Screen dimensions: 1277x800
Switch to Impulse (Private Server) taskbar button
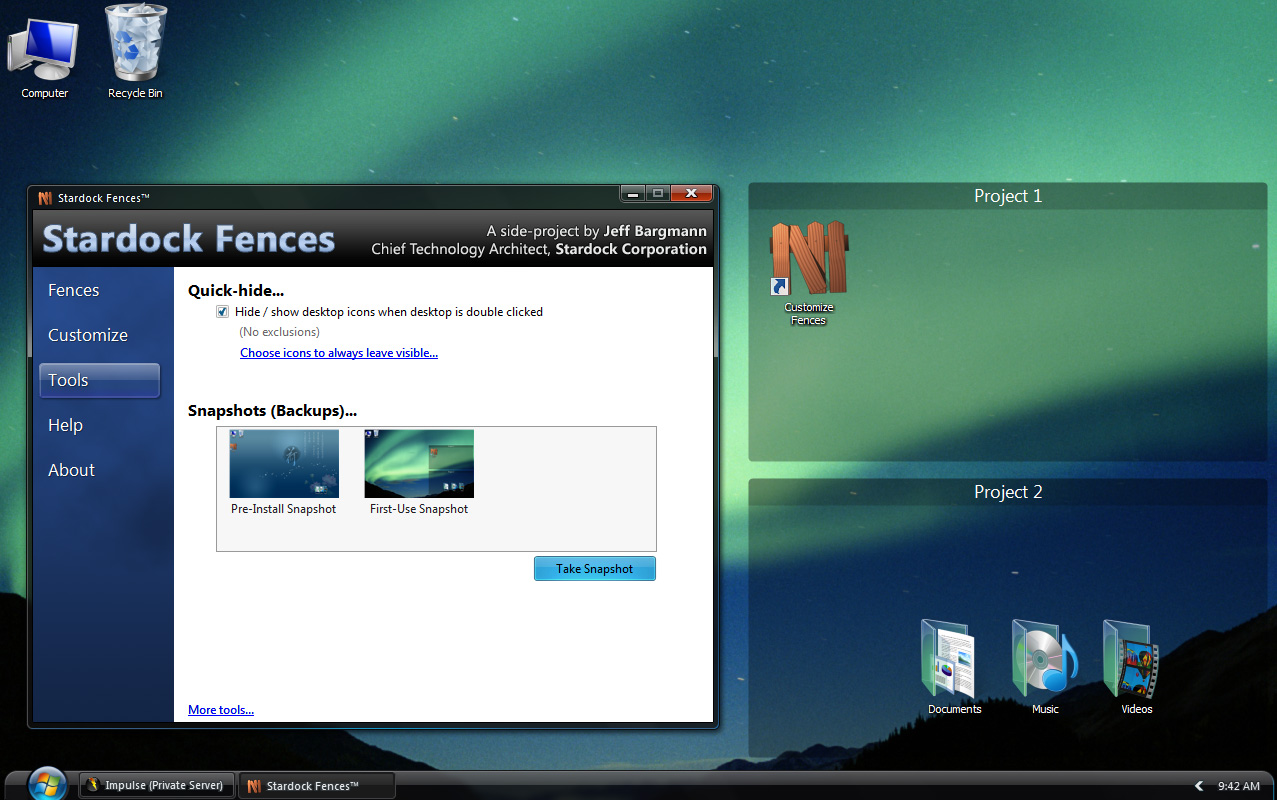coord(157,785)
